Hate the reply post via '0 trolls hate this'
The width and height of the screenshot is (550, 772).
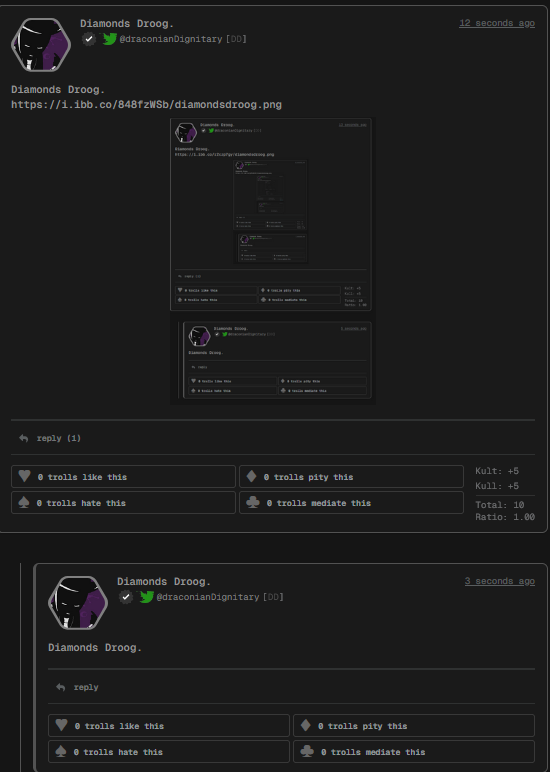[169, 752]
